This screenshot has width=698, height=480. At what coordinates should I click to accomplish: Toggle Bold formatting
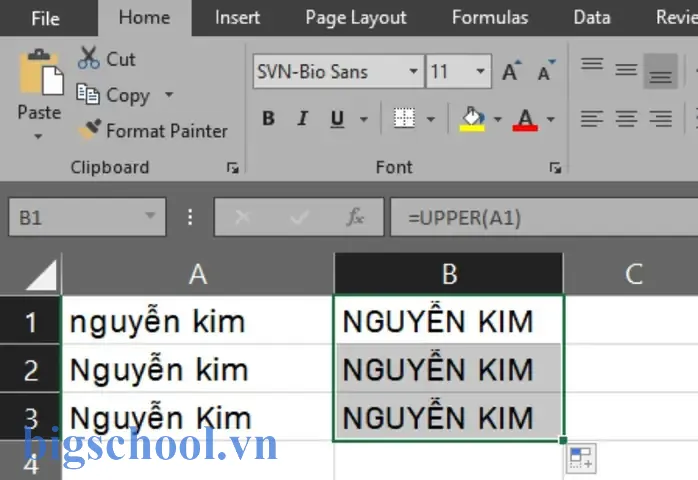pyautogui.click(x=268, y=118)
